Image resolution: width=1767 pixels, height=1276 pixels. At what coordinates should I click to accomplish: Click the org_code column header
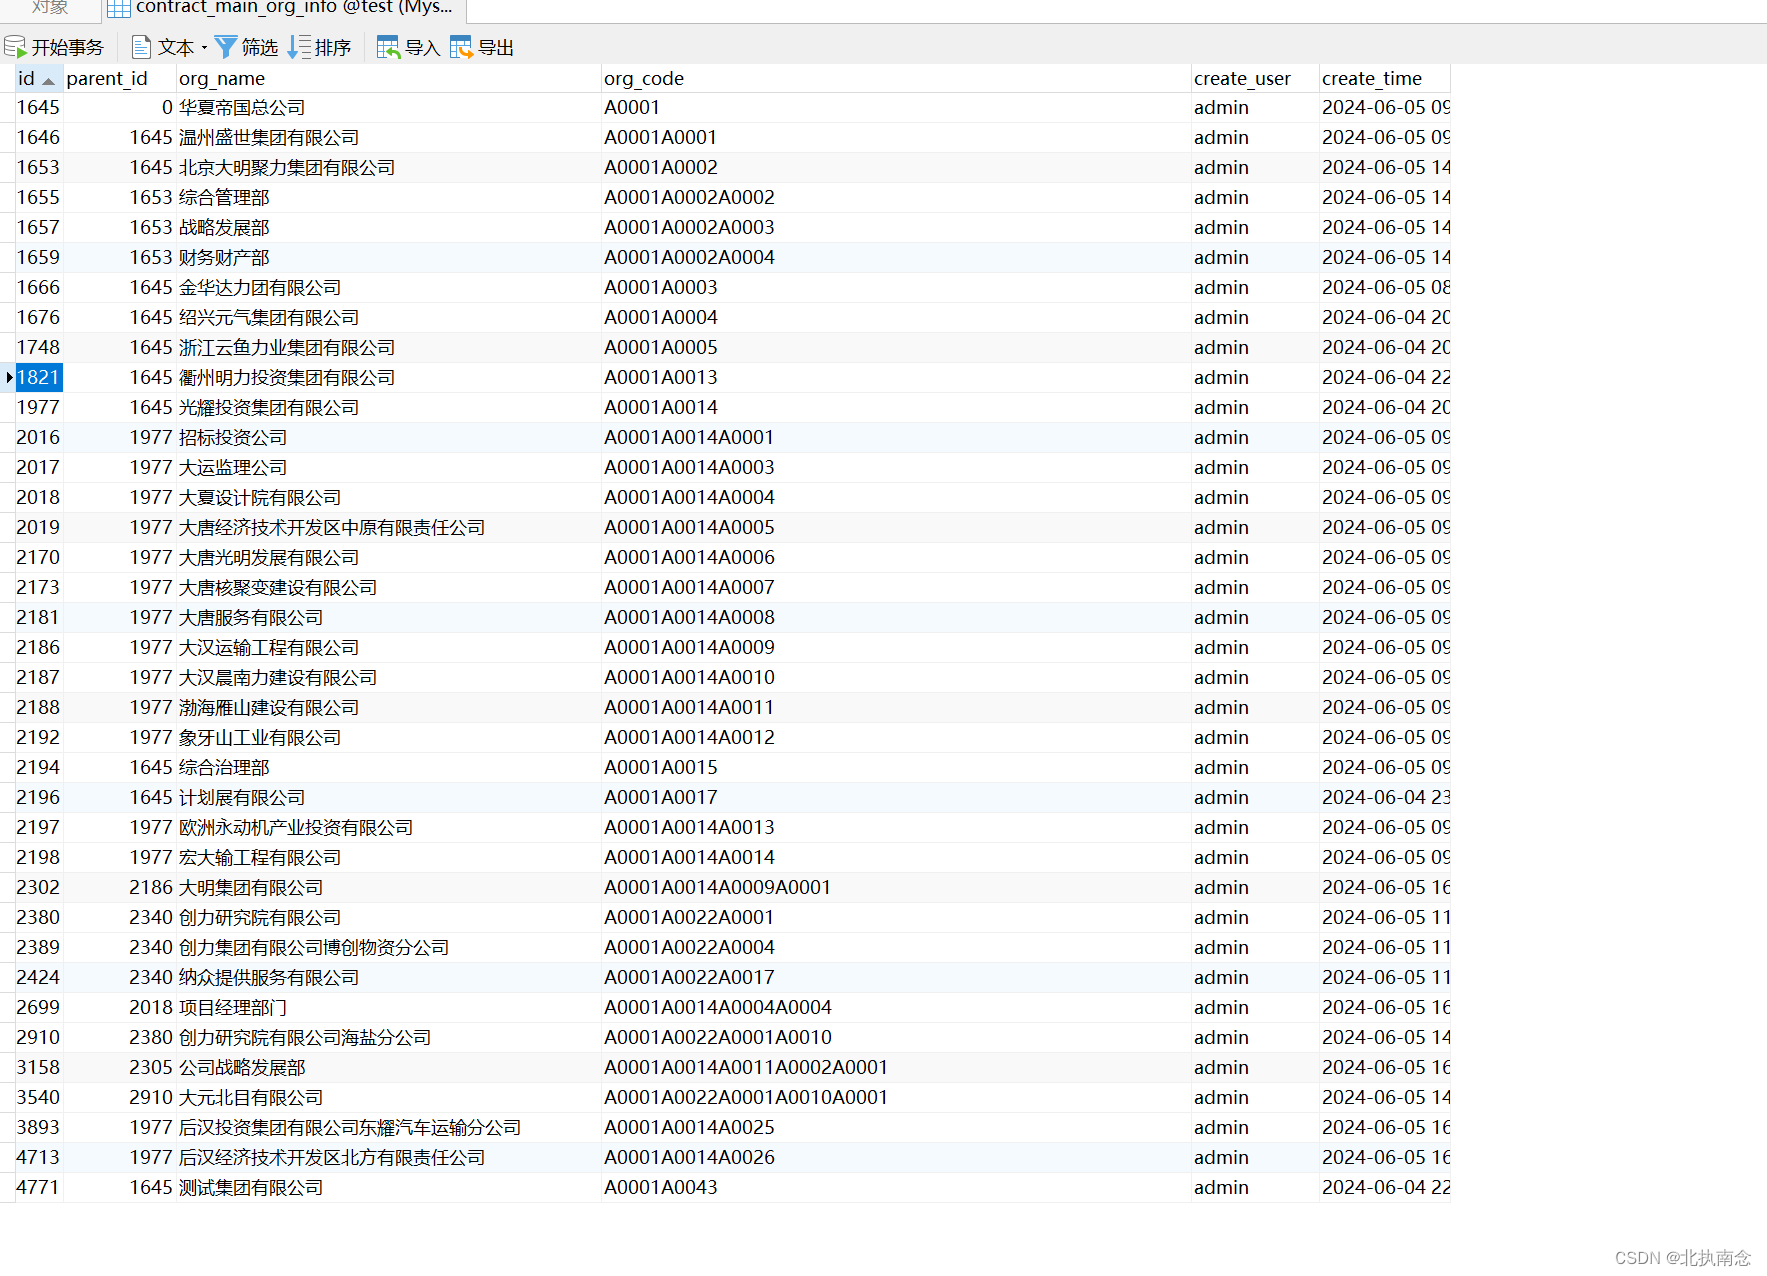[x=895, y=79]
